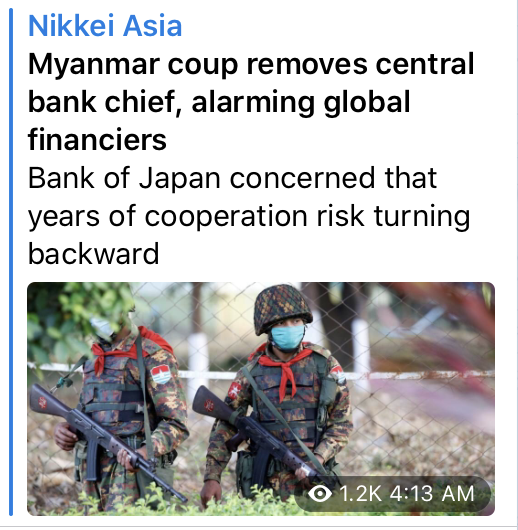Click the 1.2K view count
This screenshot has height=530, width=518.
pyautogui.click(x=360, y=494)
